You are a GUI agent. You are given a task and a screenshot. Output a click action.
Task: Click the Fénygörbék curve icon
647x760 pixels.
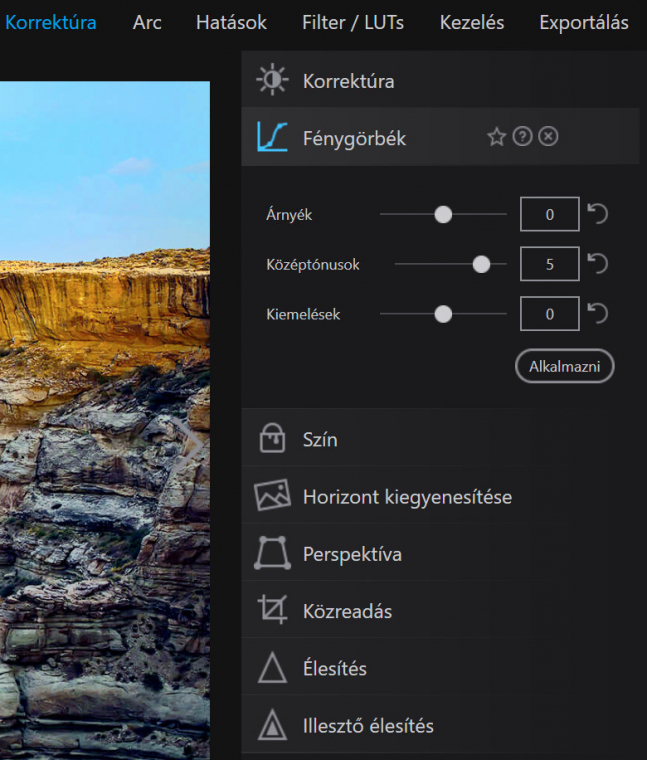pos(272,136)
